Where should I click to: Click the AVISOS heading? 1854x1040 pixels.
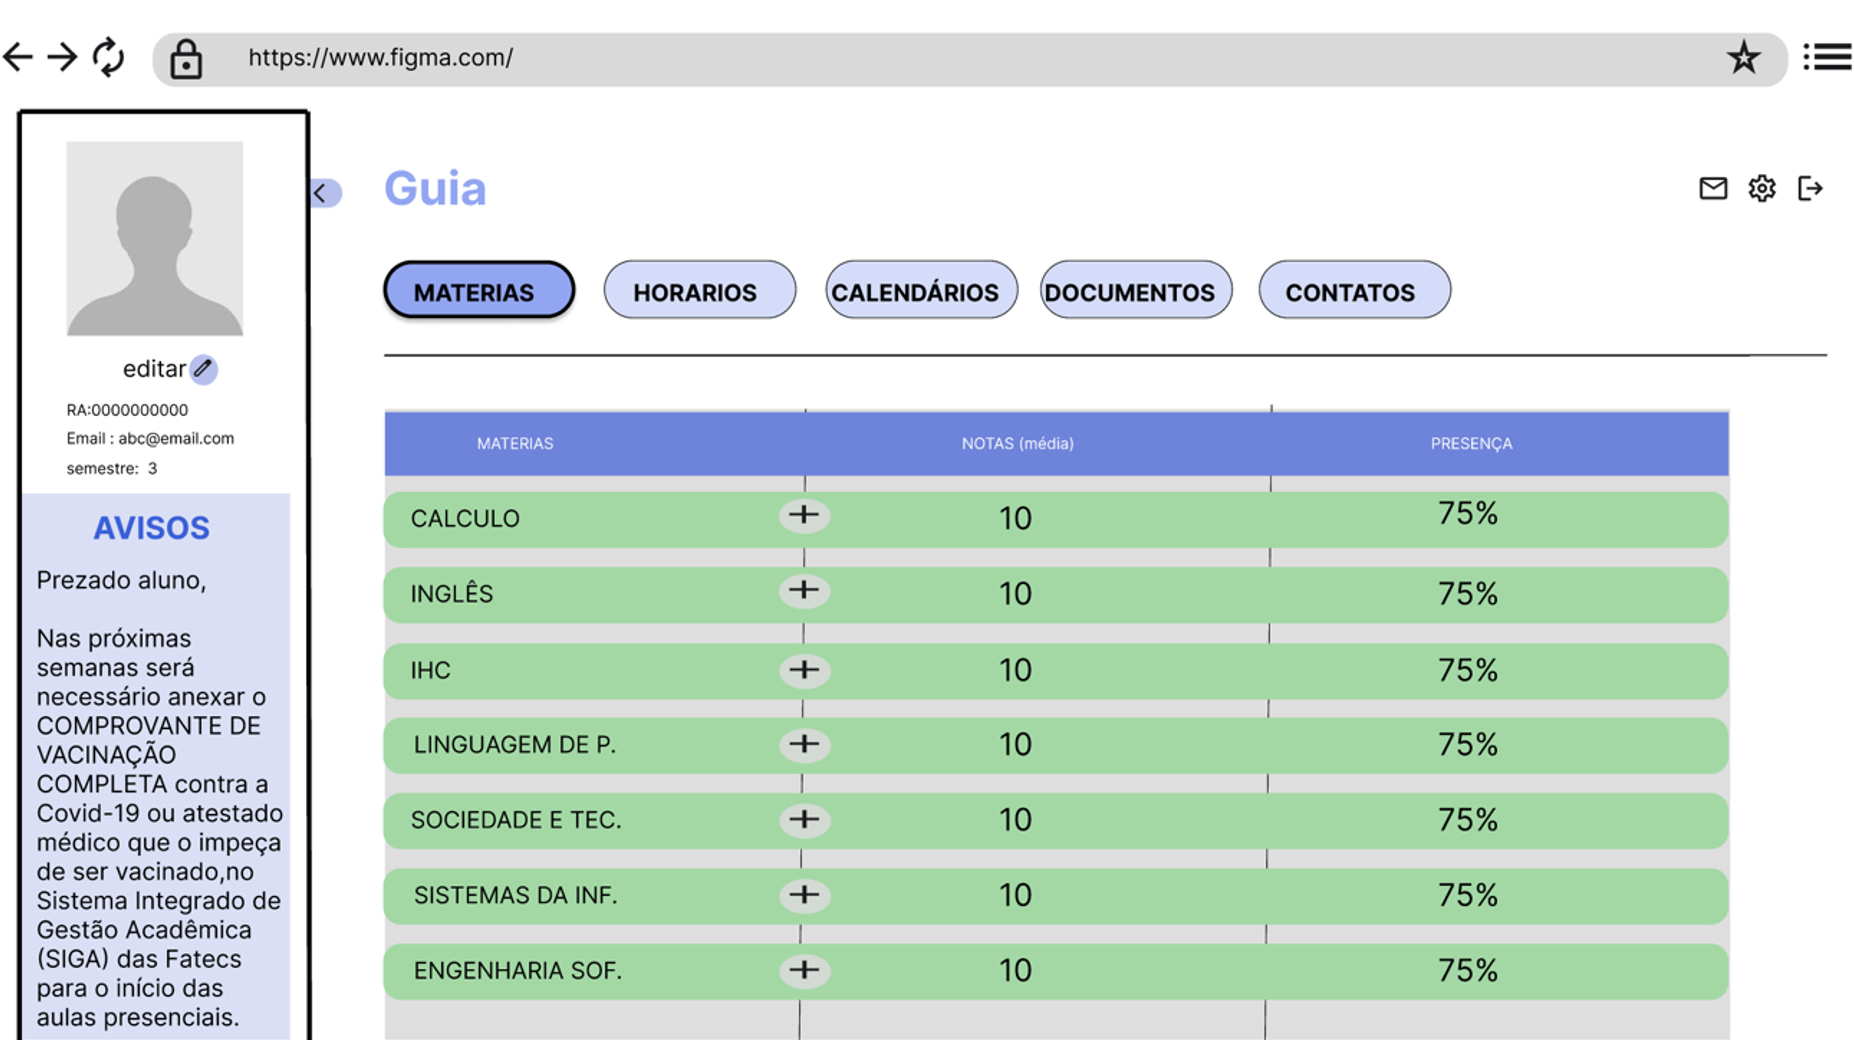pyautogui.click(x=151, y=528)
